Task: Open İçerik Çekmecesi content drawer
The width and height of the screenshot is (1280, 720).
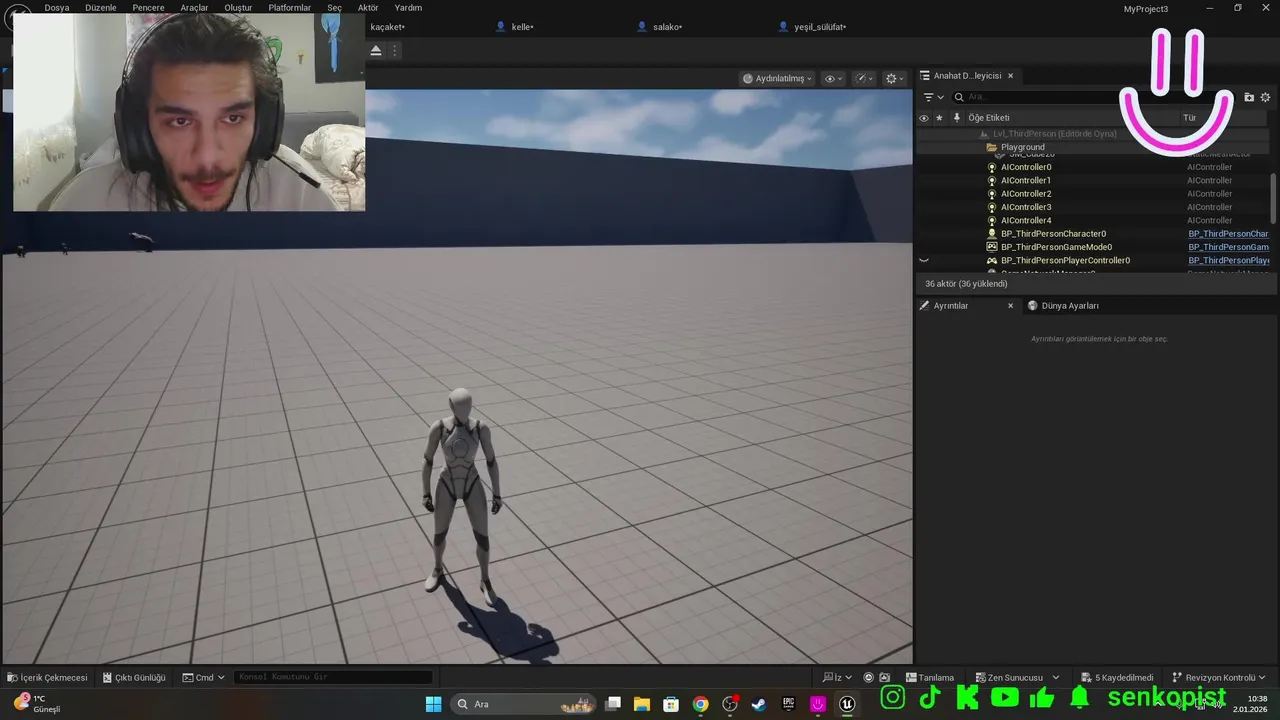Action: tap(47, 677)
